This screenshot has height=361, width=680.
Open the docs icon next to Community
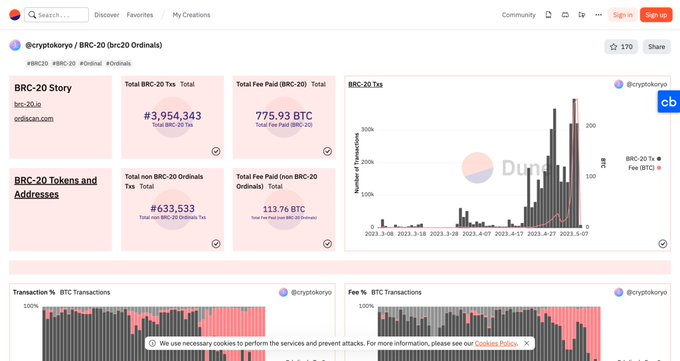click(548, 15)
